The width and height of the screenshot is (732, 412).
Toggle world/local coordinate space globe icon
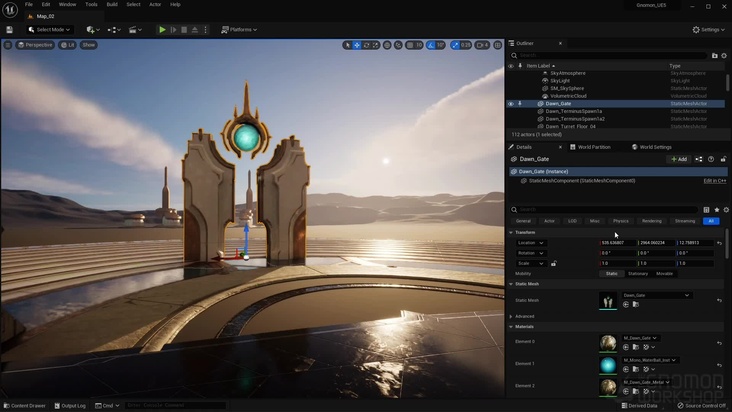coord(387,45)
